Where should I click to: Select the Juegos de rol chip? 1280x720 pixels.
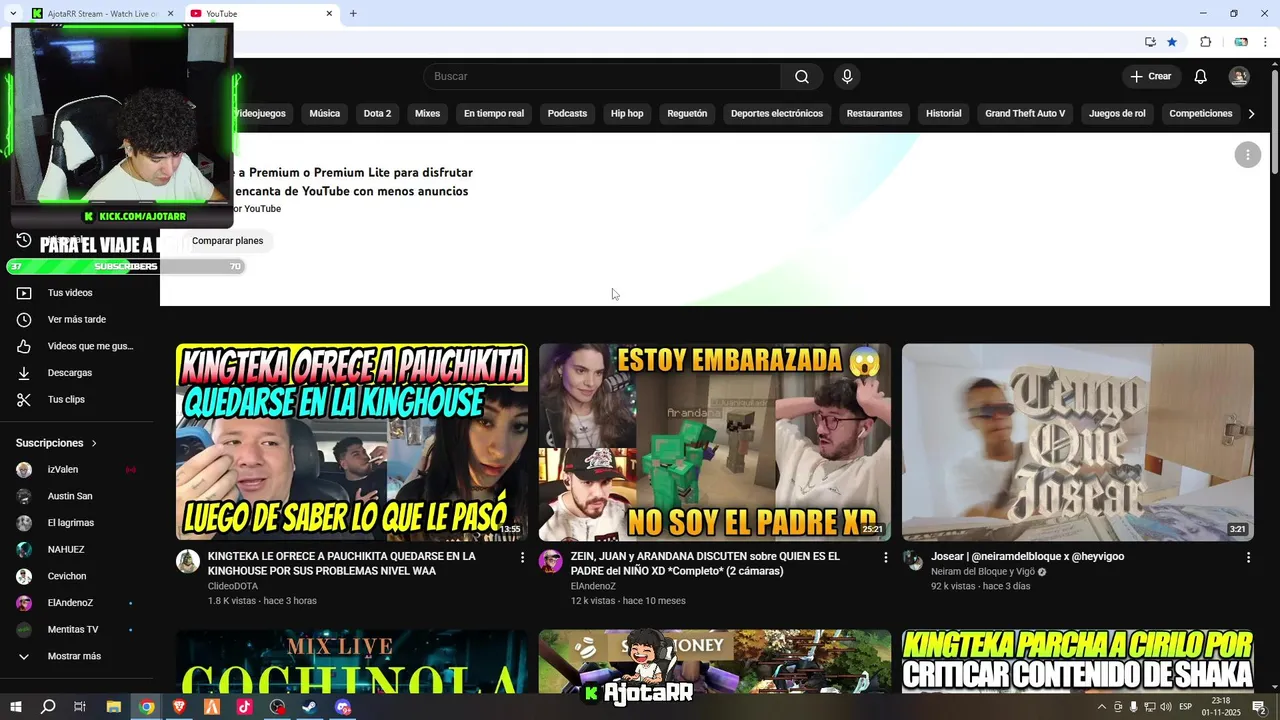click(1117, 114)
